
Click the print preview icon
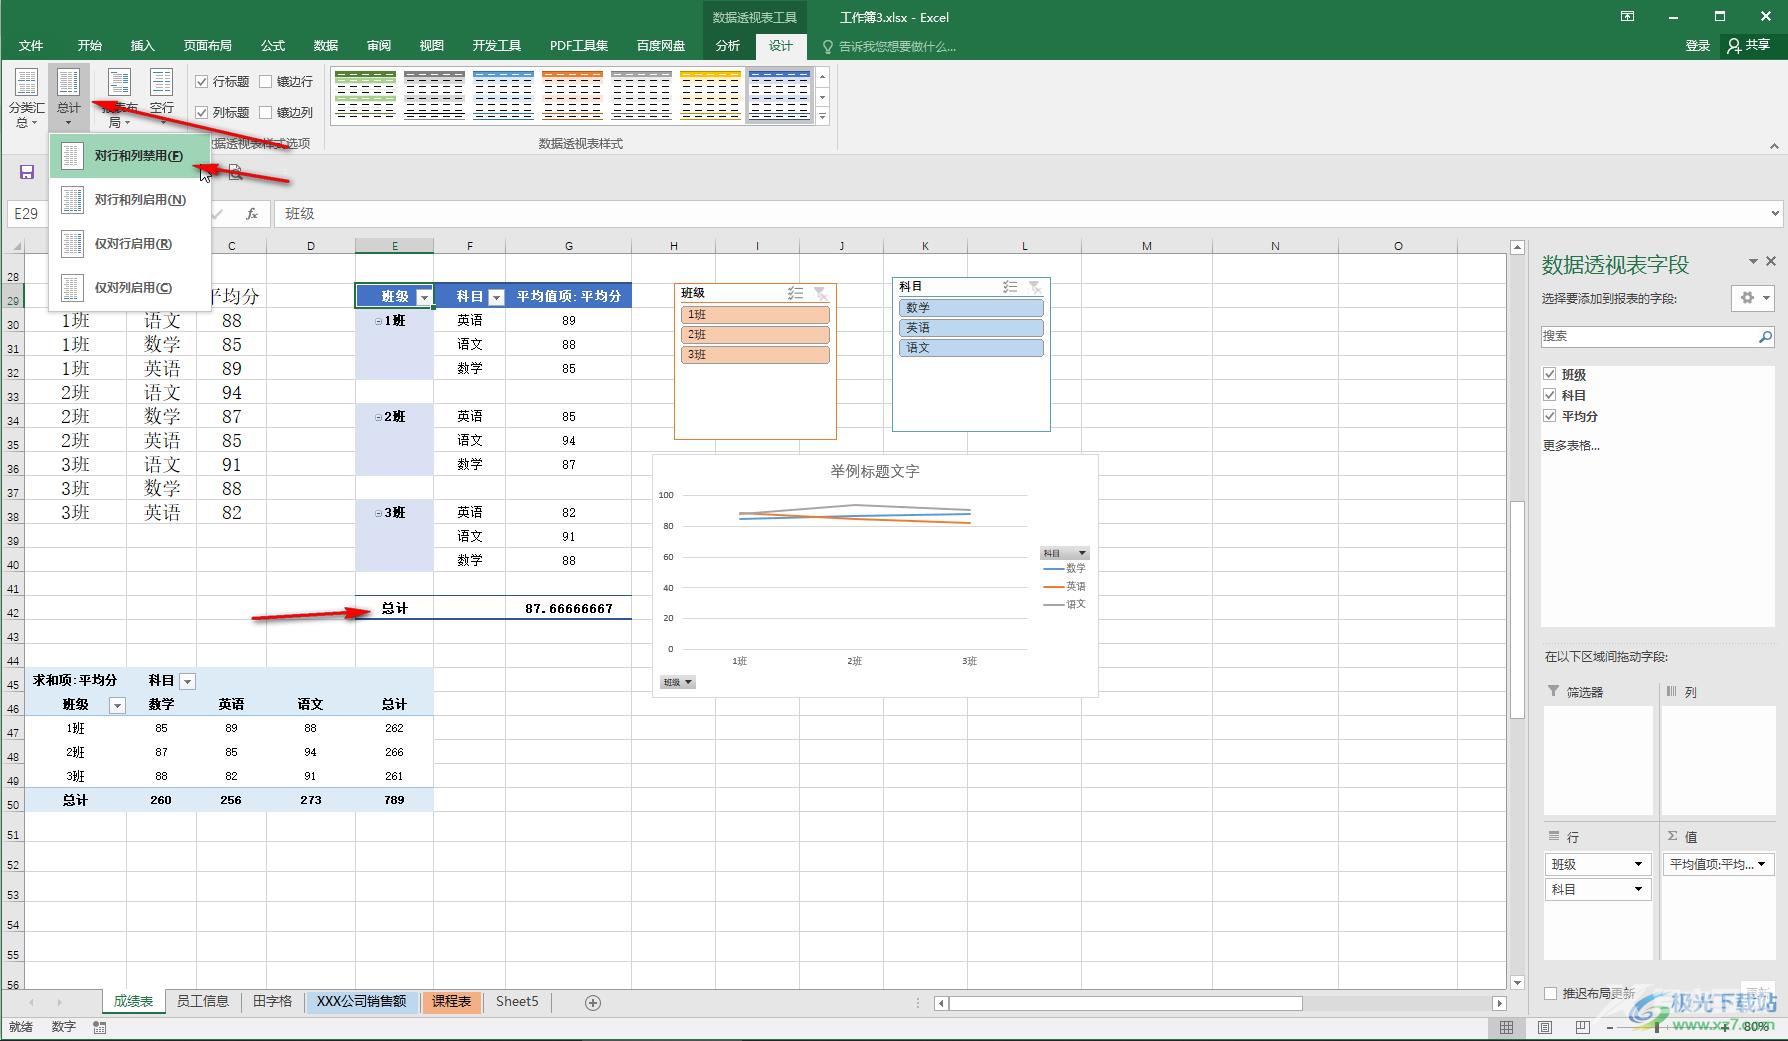point(235,172)
